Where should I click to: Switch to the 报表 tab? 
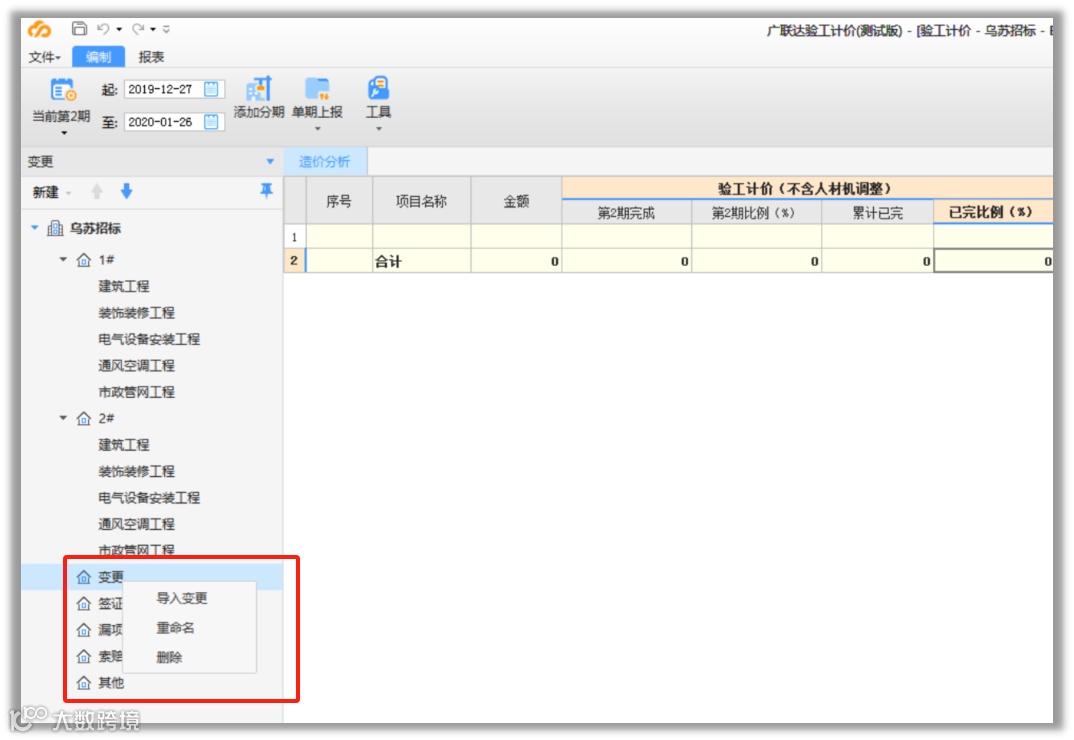click(x=151, y=57)
